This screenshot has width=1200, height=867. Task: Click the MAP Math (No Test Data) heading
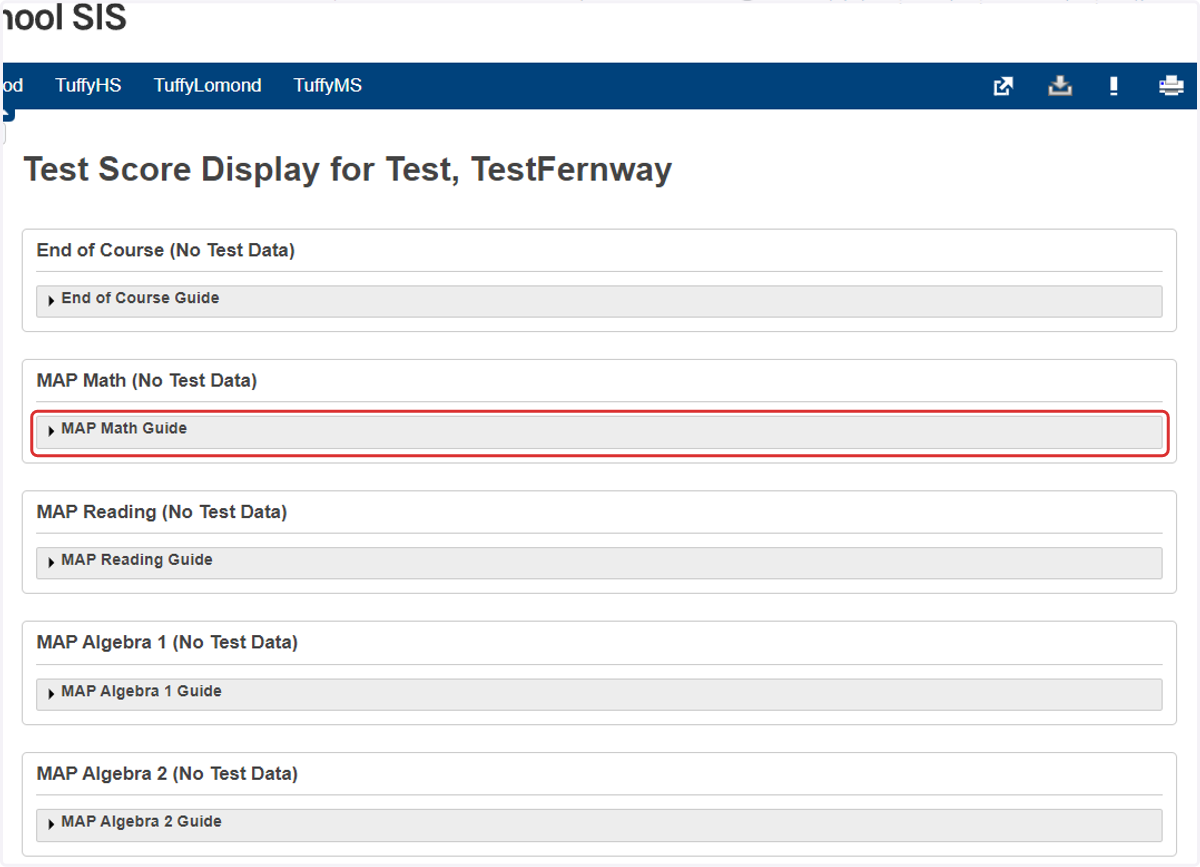coord(147,380)
